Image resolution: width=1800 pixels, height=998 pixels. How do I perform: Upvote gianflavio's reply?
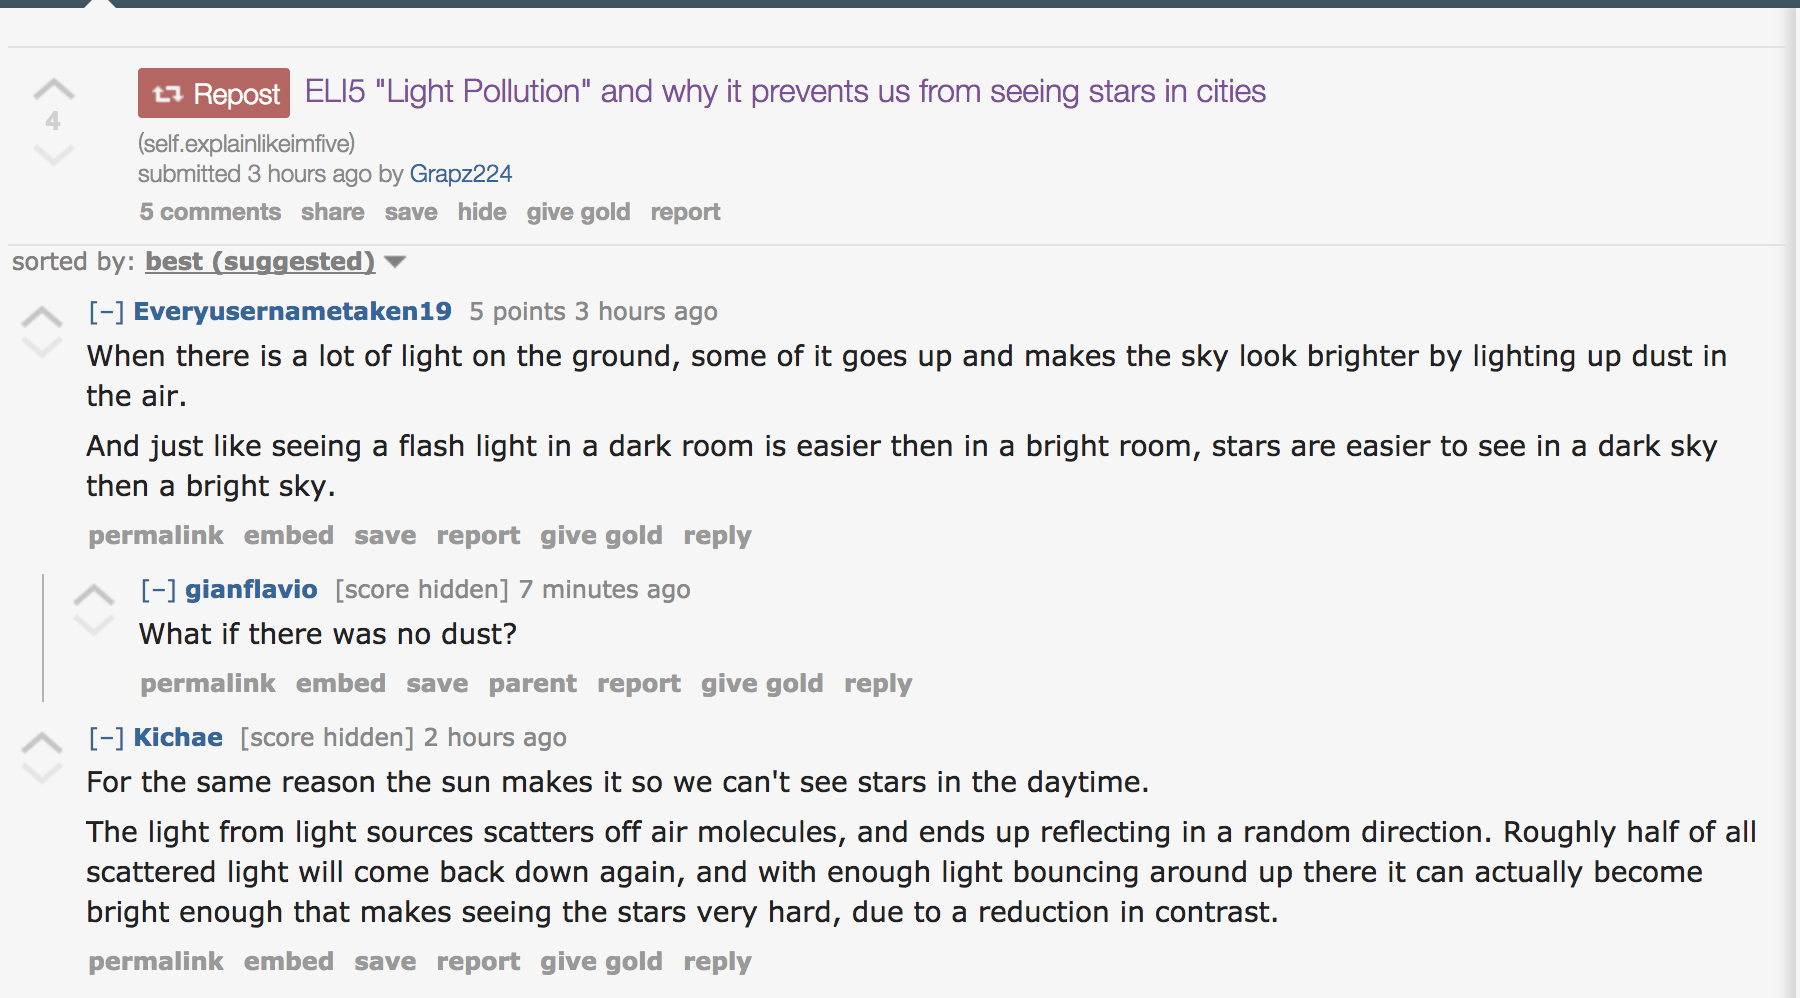point(96,594)
